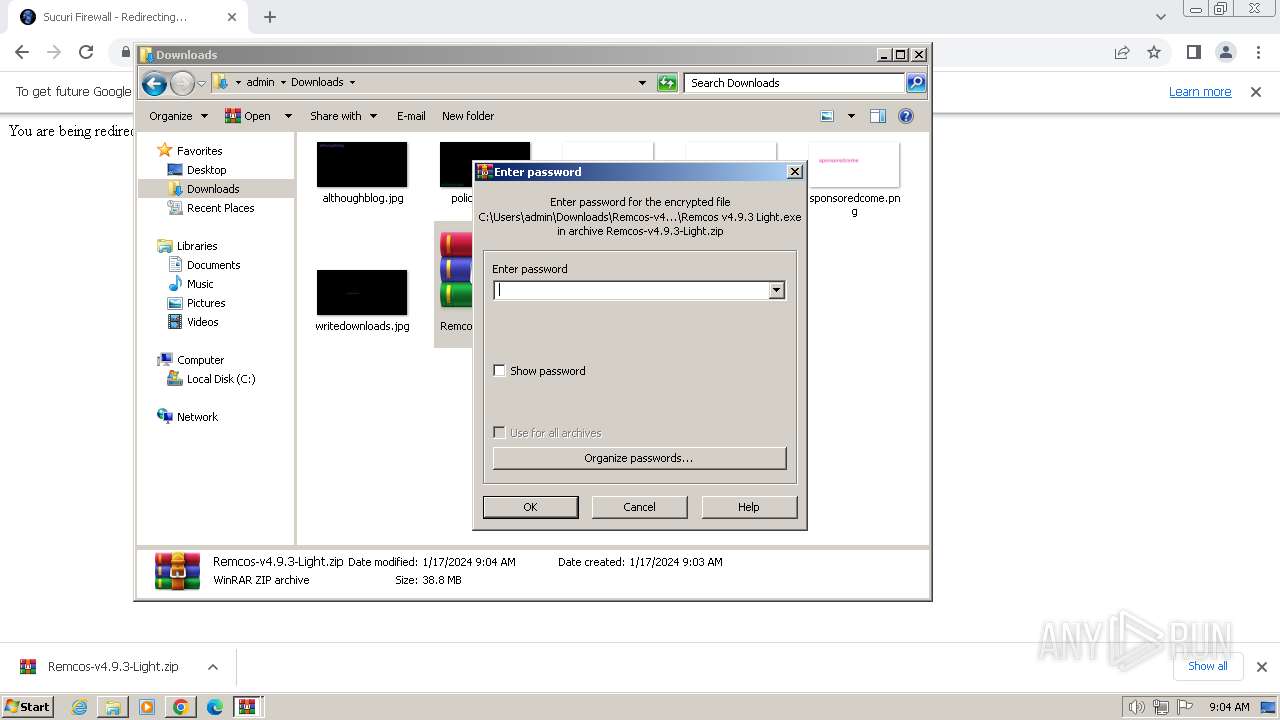The image size is (1280, 720).
Task: Click the change view icon in Explorer toolbar
Action: click(827, 116)
